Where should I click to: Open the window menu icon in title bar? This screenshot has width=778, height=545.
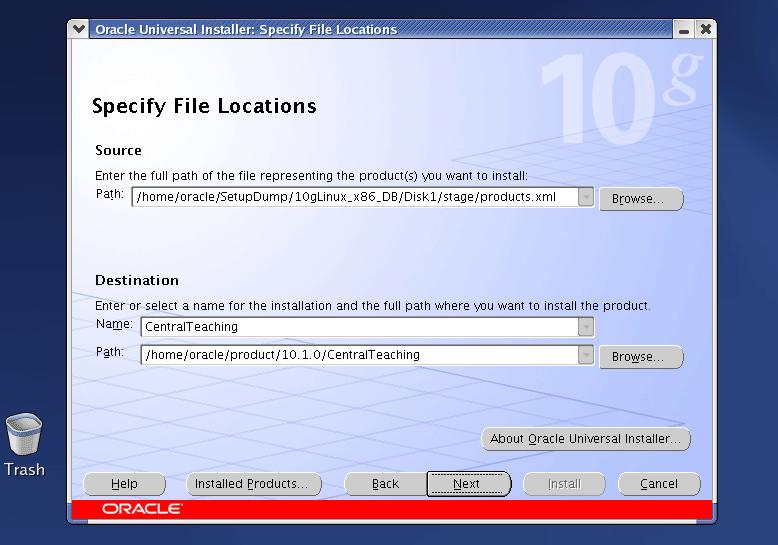[x=80, y=29]
